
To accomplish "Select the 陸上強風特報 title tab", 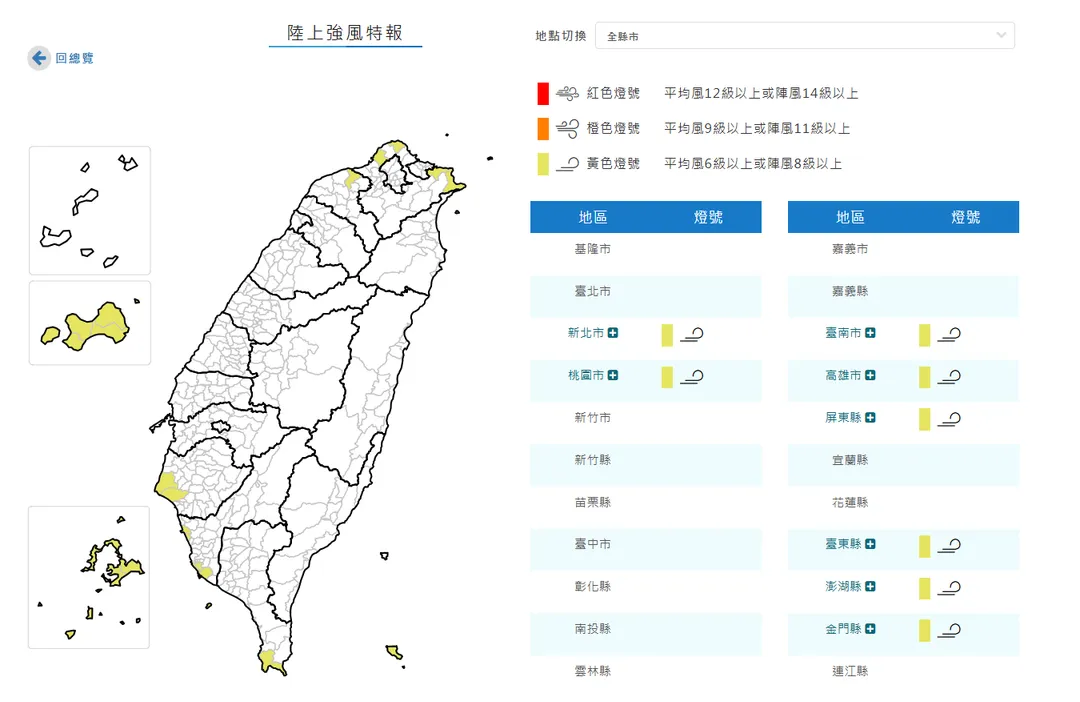I will (345, 33).
